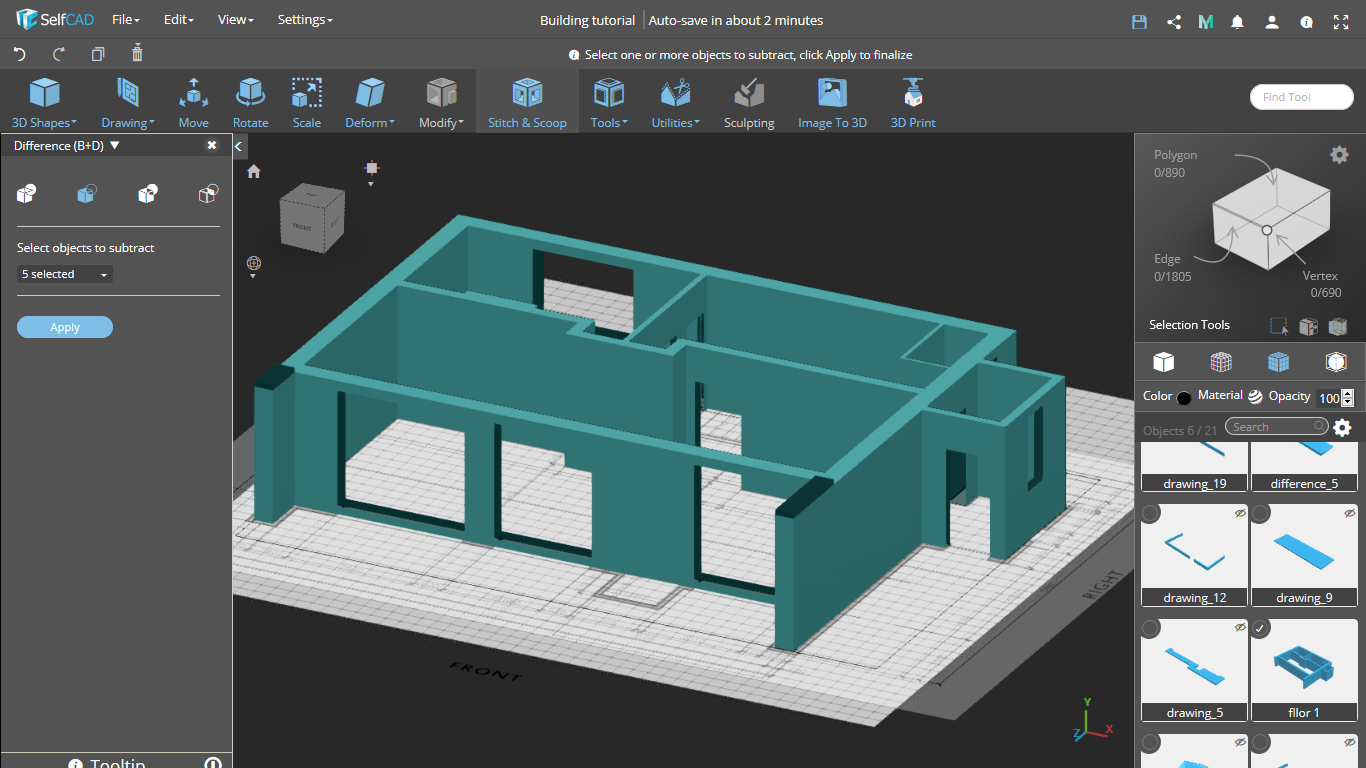Open the object Color swatch
This screenshot has height=768, width=1366.
click(x=1184, y=398)
